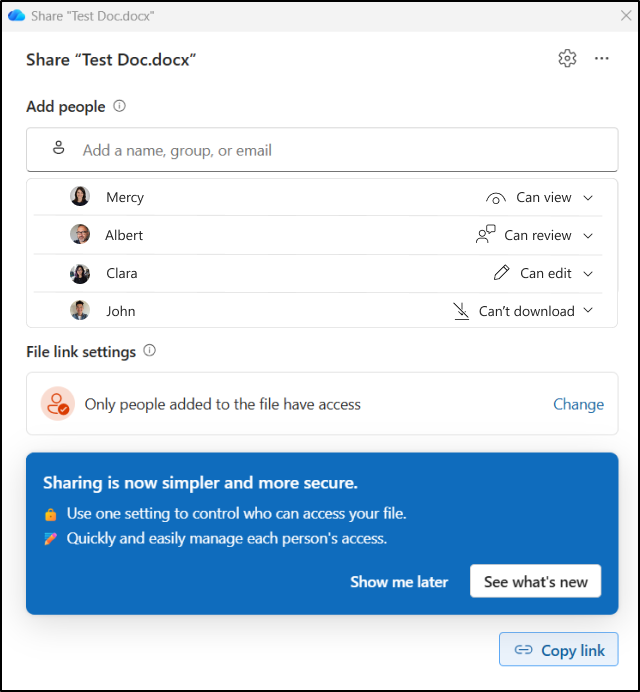Viewport: 640px width, 692px height.
Task: Click Mercy's profile picture
Action: 80,196
